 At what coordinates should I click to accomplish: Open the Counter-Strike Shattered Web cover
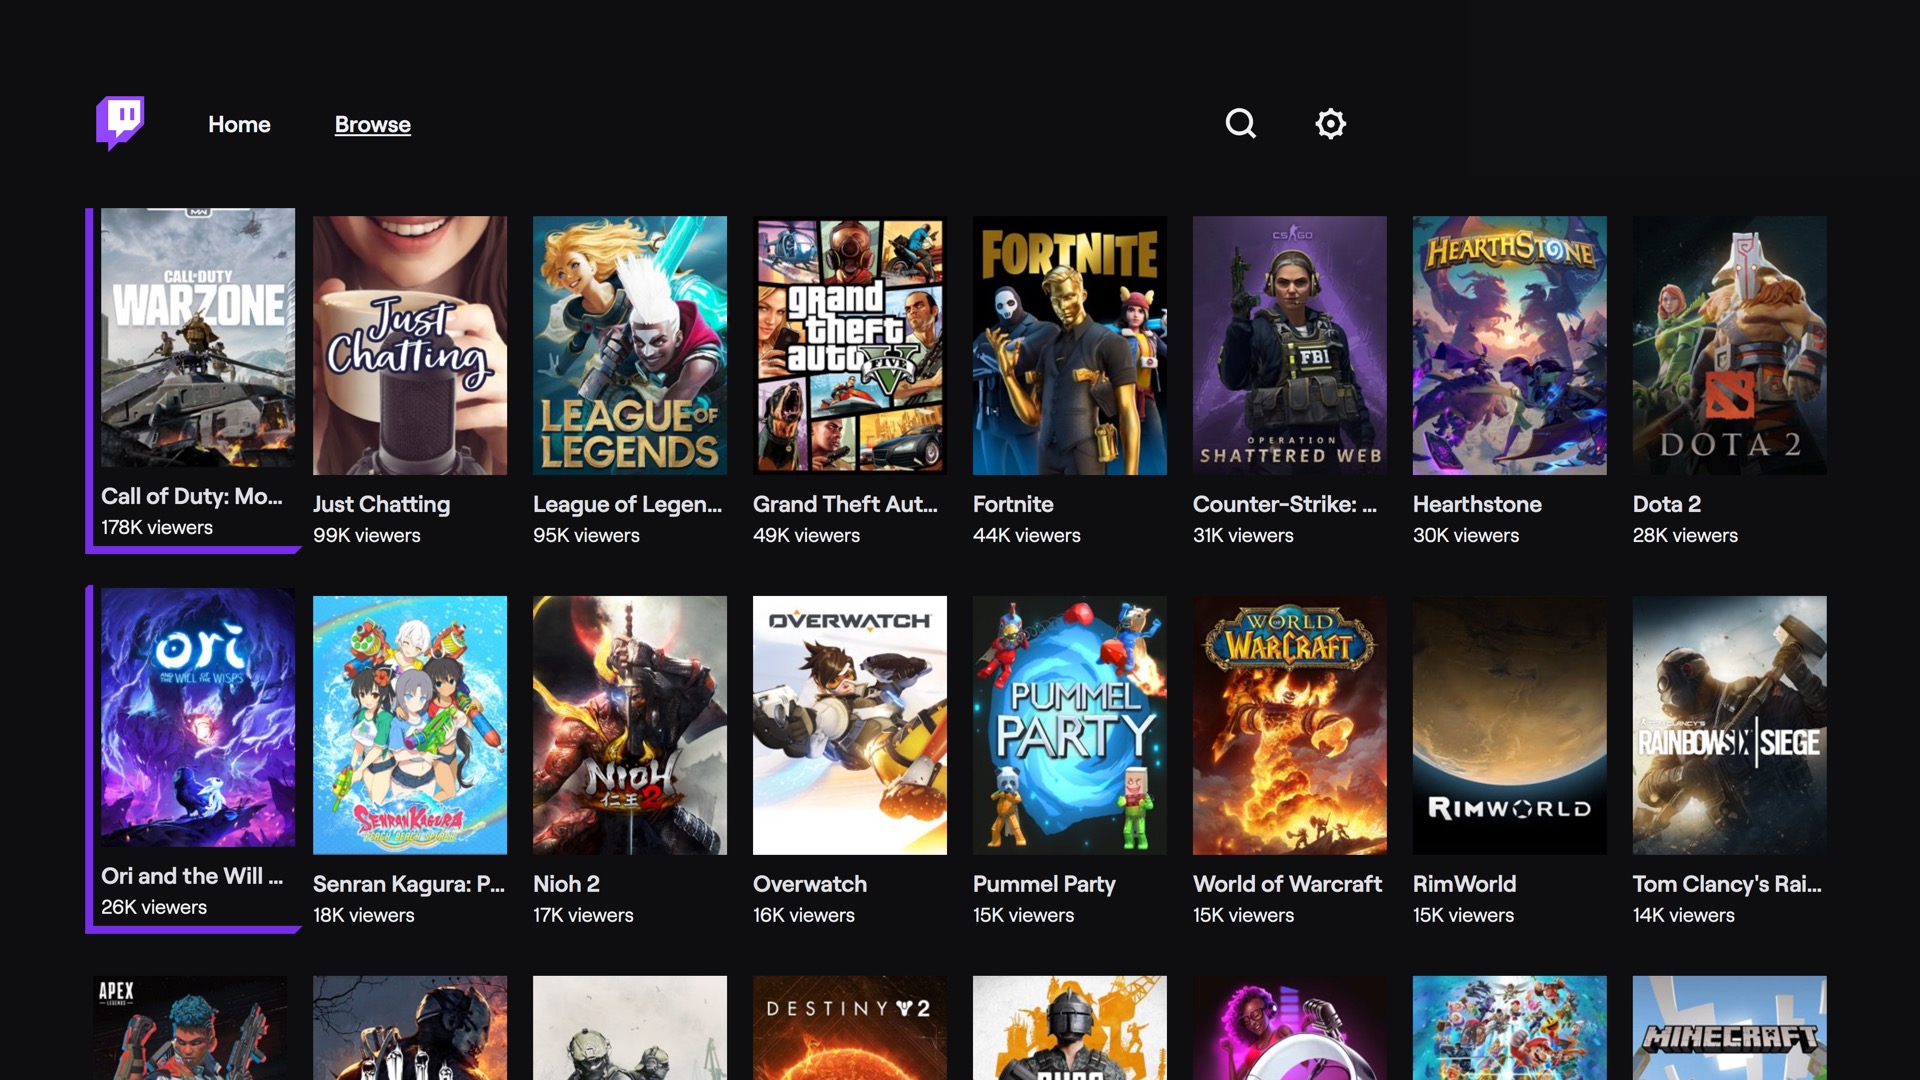[x=1289, y=345]
